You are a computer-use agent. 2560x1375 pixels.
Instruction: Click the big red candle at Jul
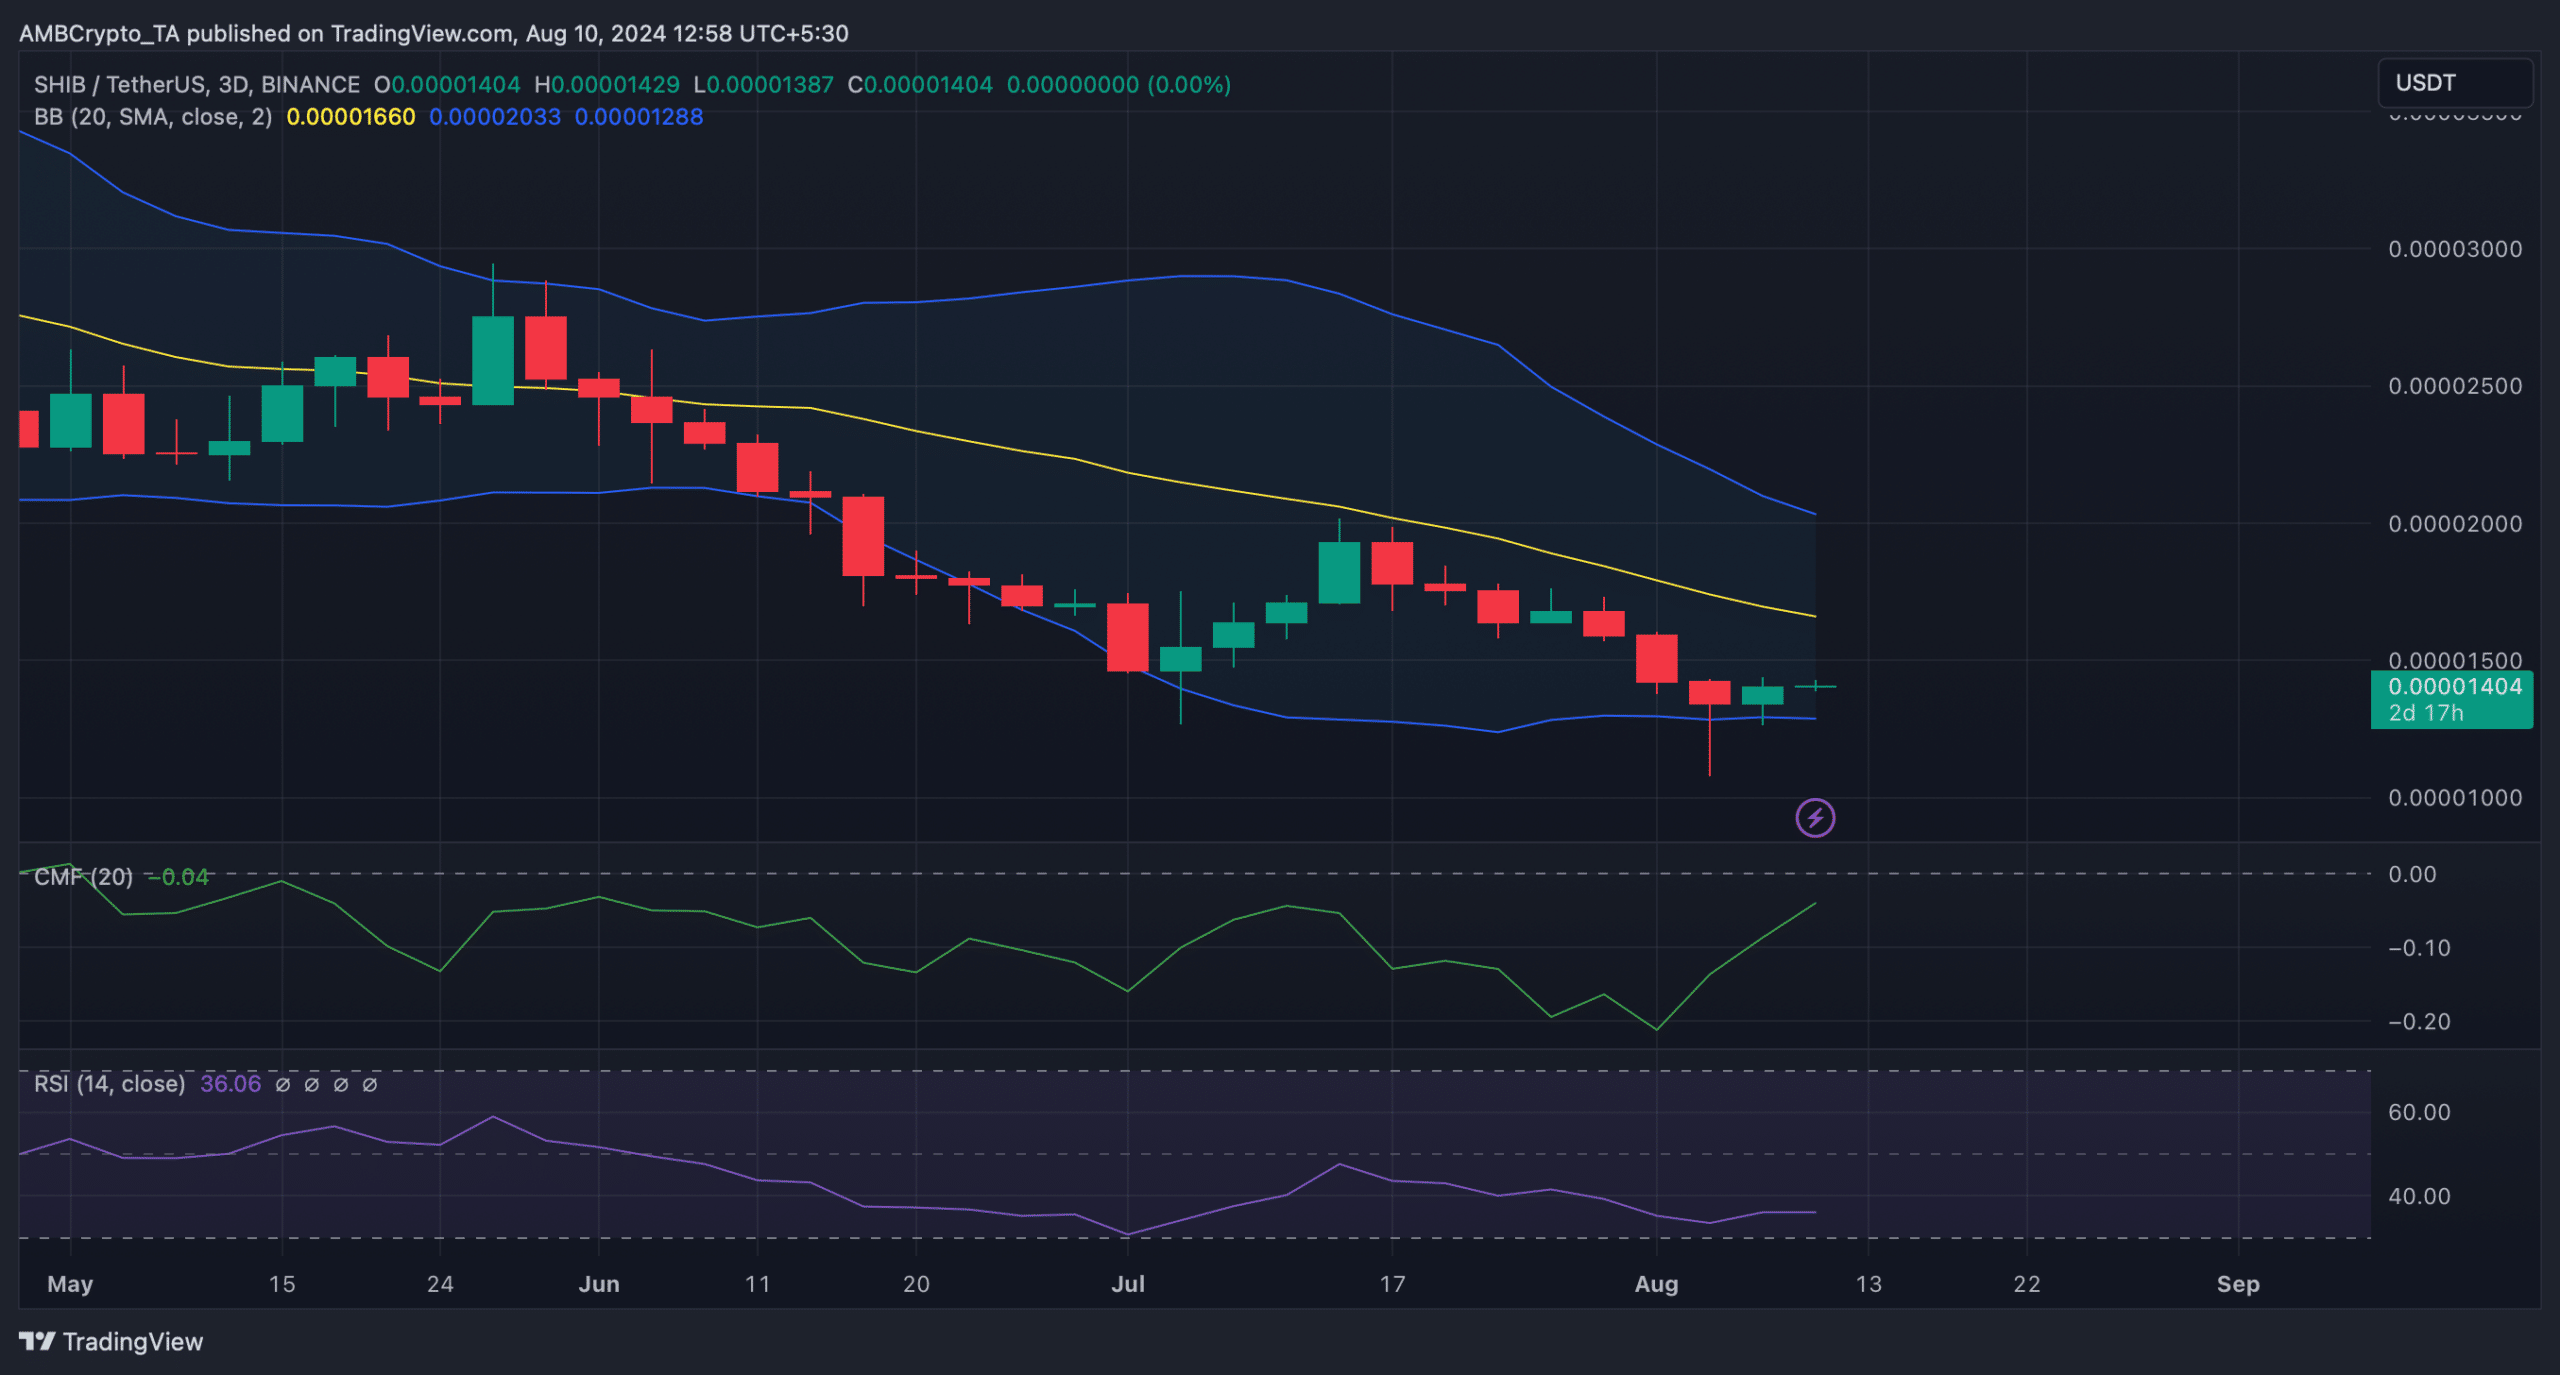[1128, 637]
